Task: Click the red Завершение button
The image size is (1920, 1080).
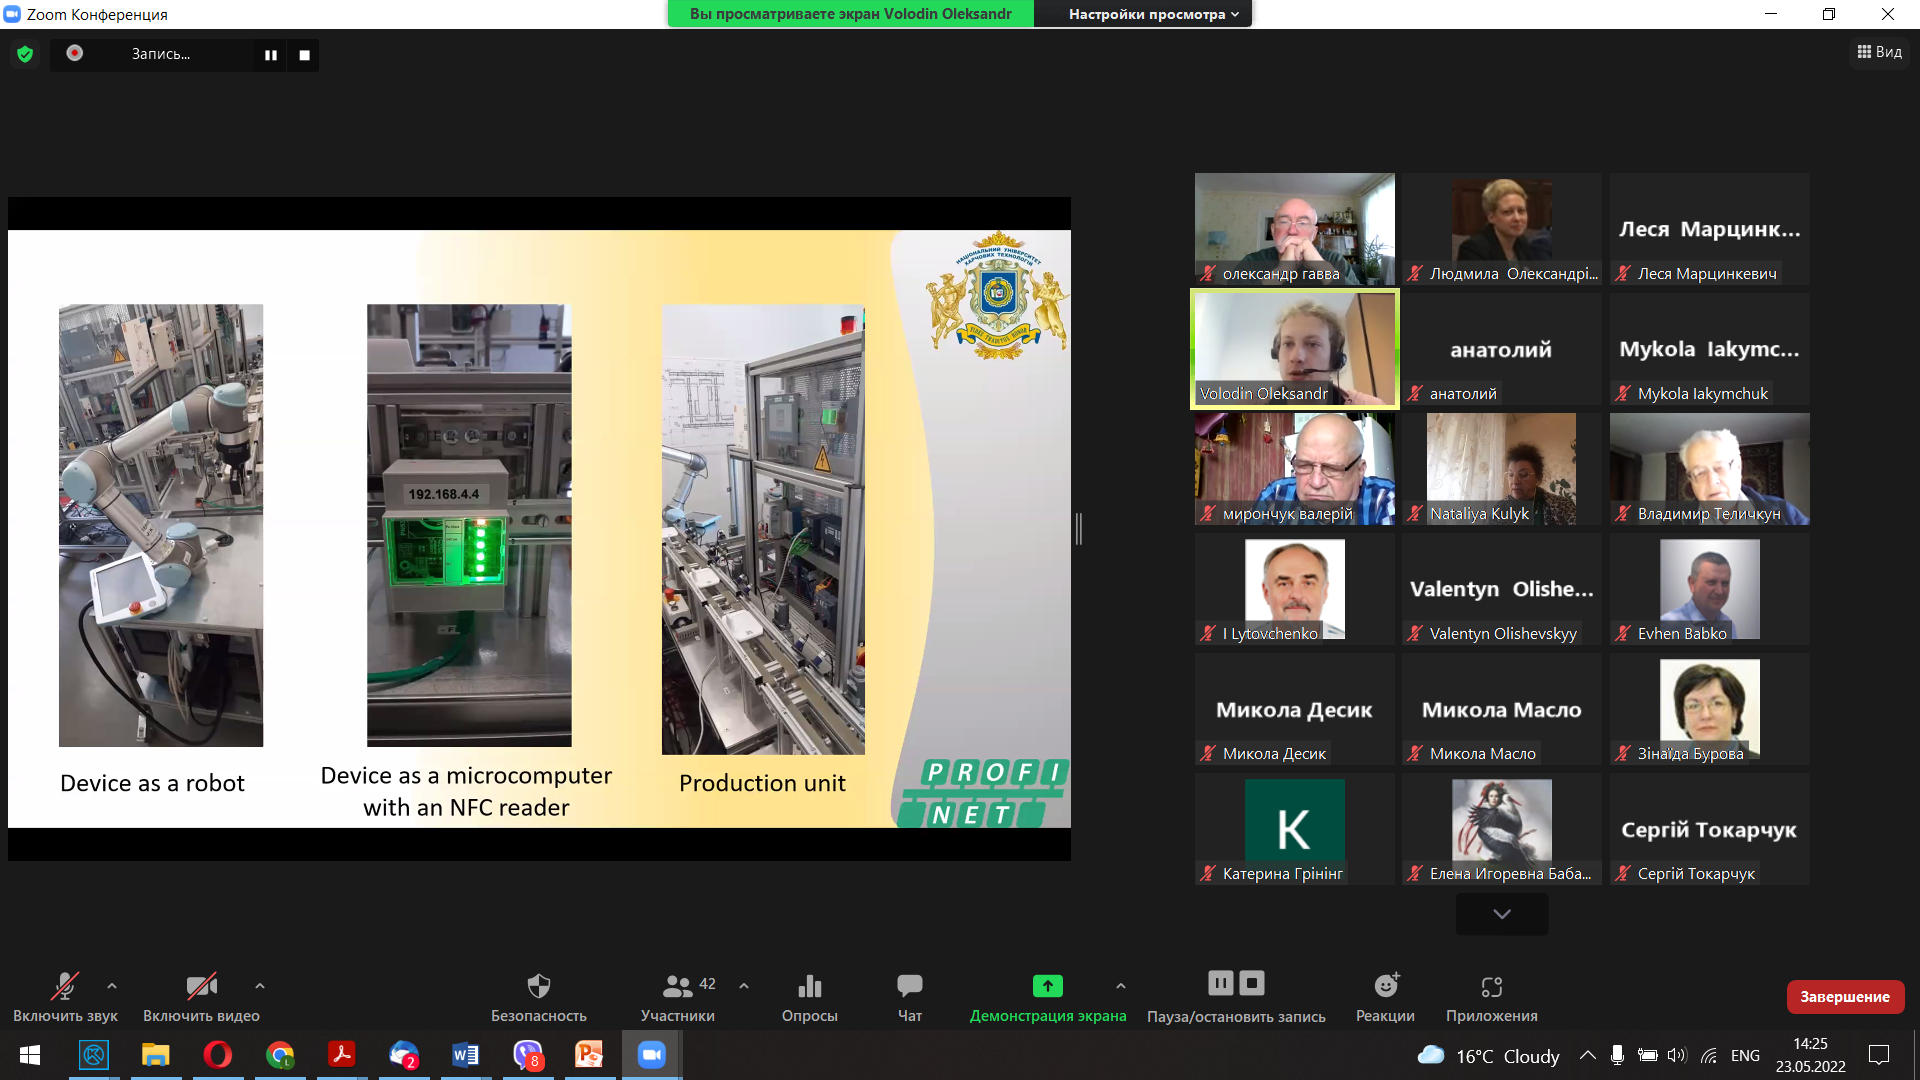Action: pyautogui.click(x=1844, y=996)
